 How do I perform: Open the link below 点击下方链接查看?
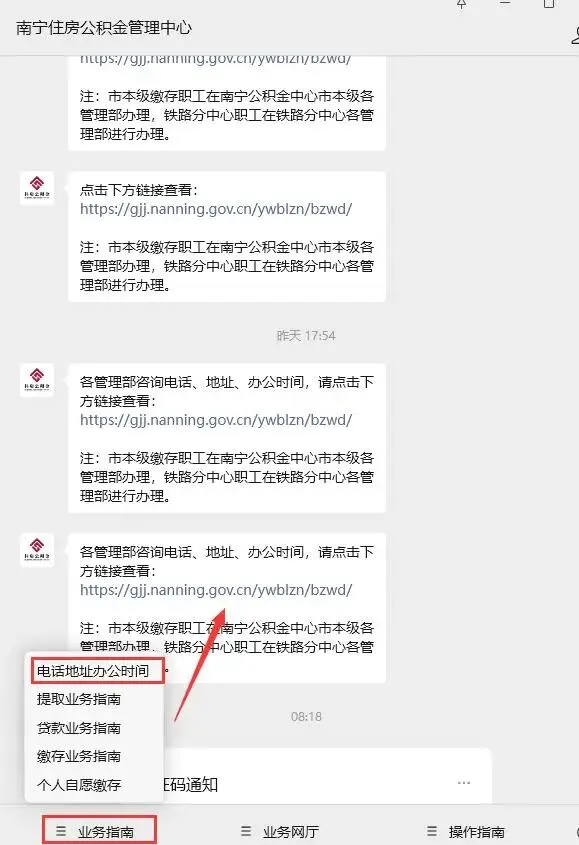[216, 209]
